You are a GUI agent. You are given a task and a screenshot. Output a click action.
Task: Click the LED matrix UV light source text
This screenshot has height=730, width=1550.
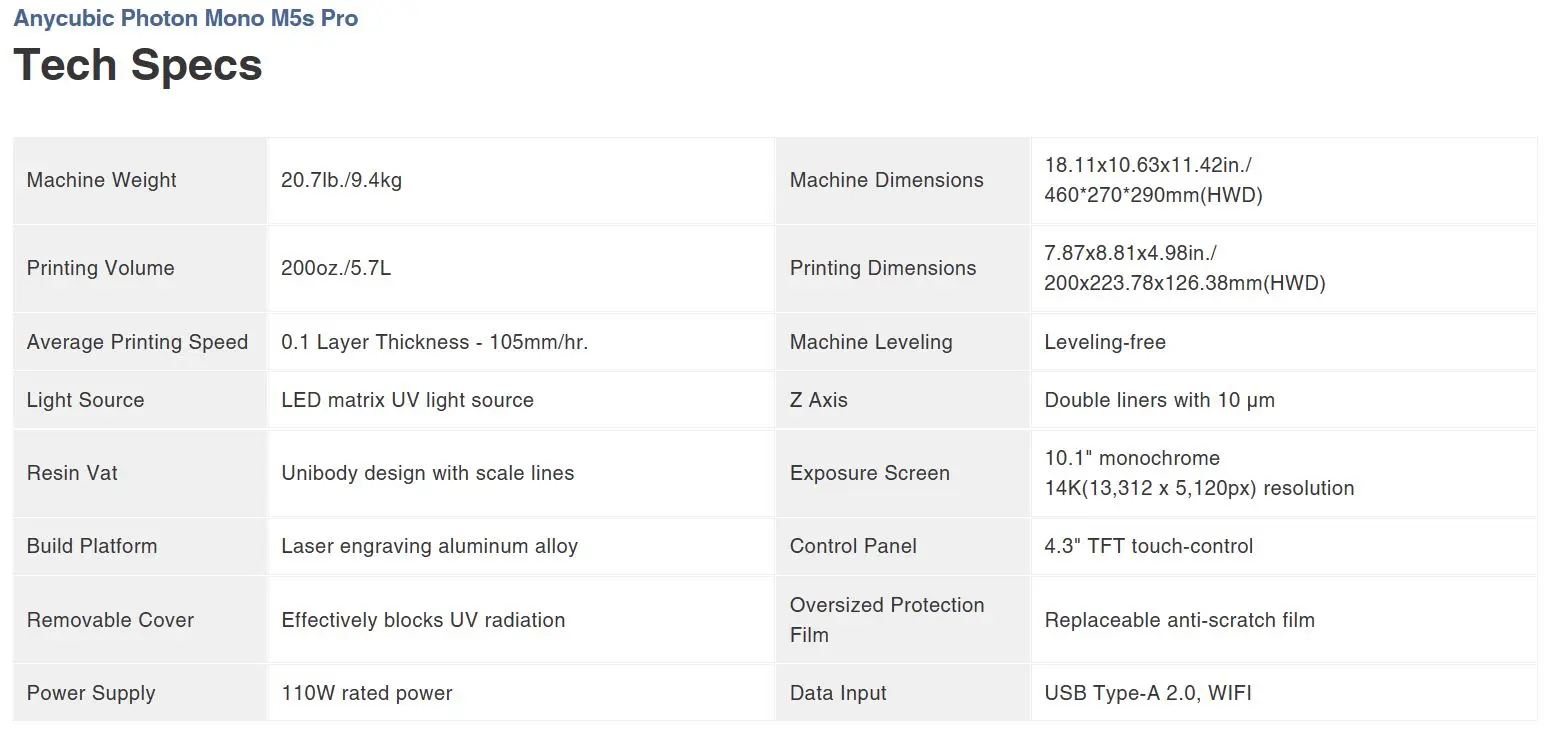pyautogui.click(x=407, y=400)
